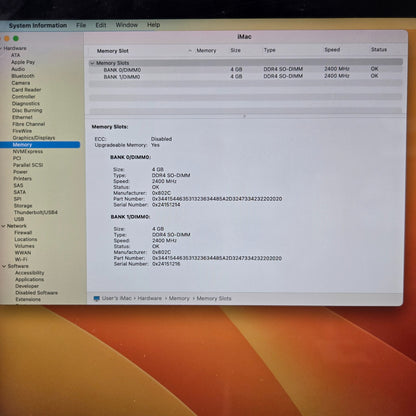Collapse the Software section in the sidebar
The width and height of the screenshot is (416, 416).
4,266
